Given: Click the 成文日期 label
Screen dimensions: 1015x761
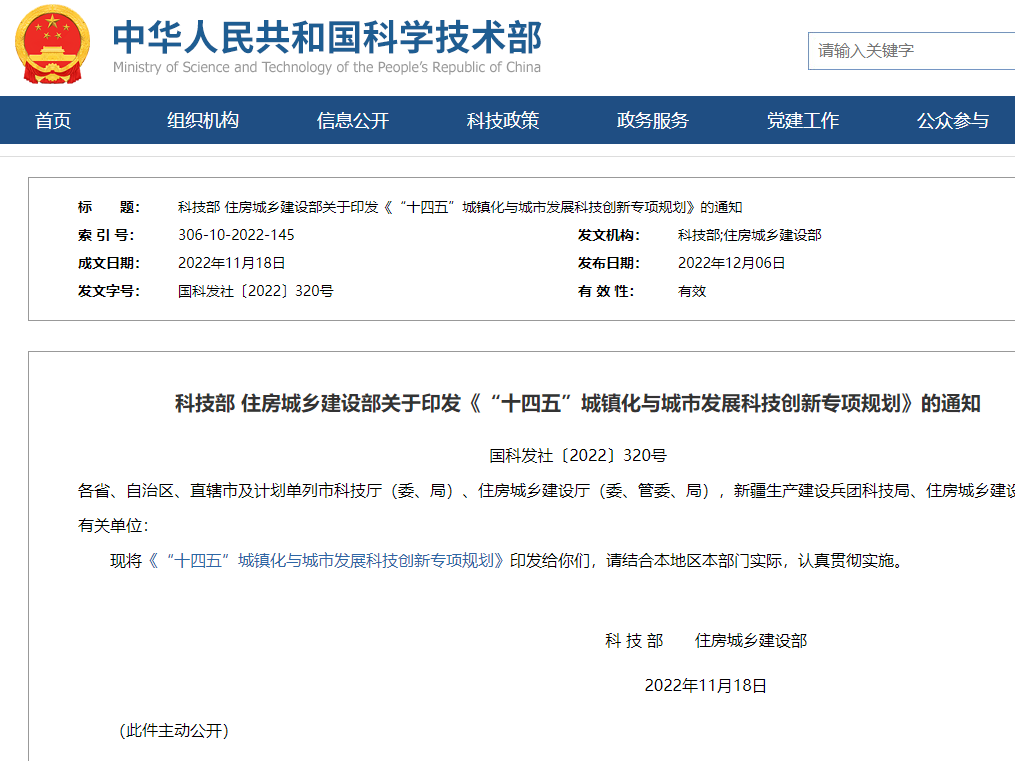Looking at the screenshot, I should coord(109,263).
